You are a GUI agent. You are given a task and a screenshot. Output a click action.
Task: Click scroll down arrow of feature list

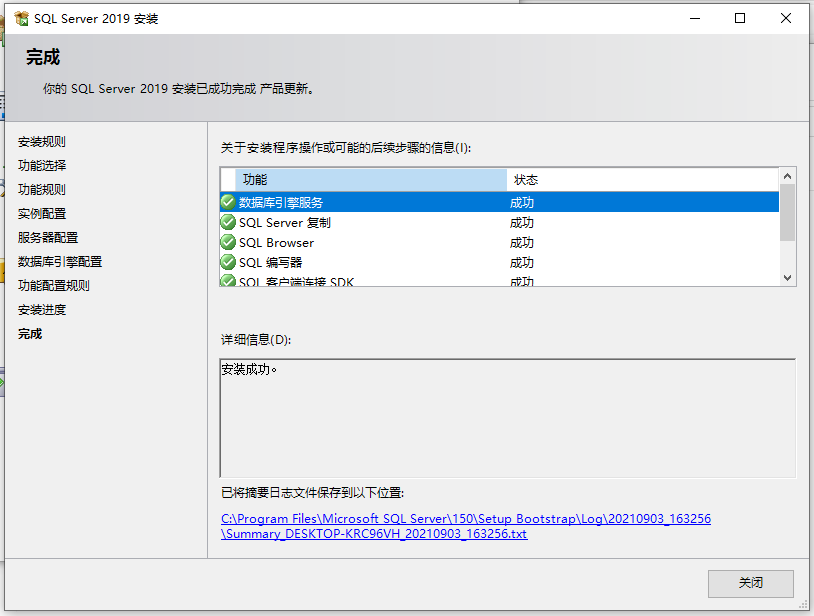click(788, 278)
